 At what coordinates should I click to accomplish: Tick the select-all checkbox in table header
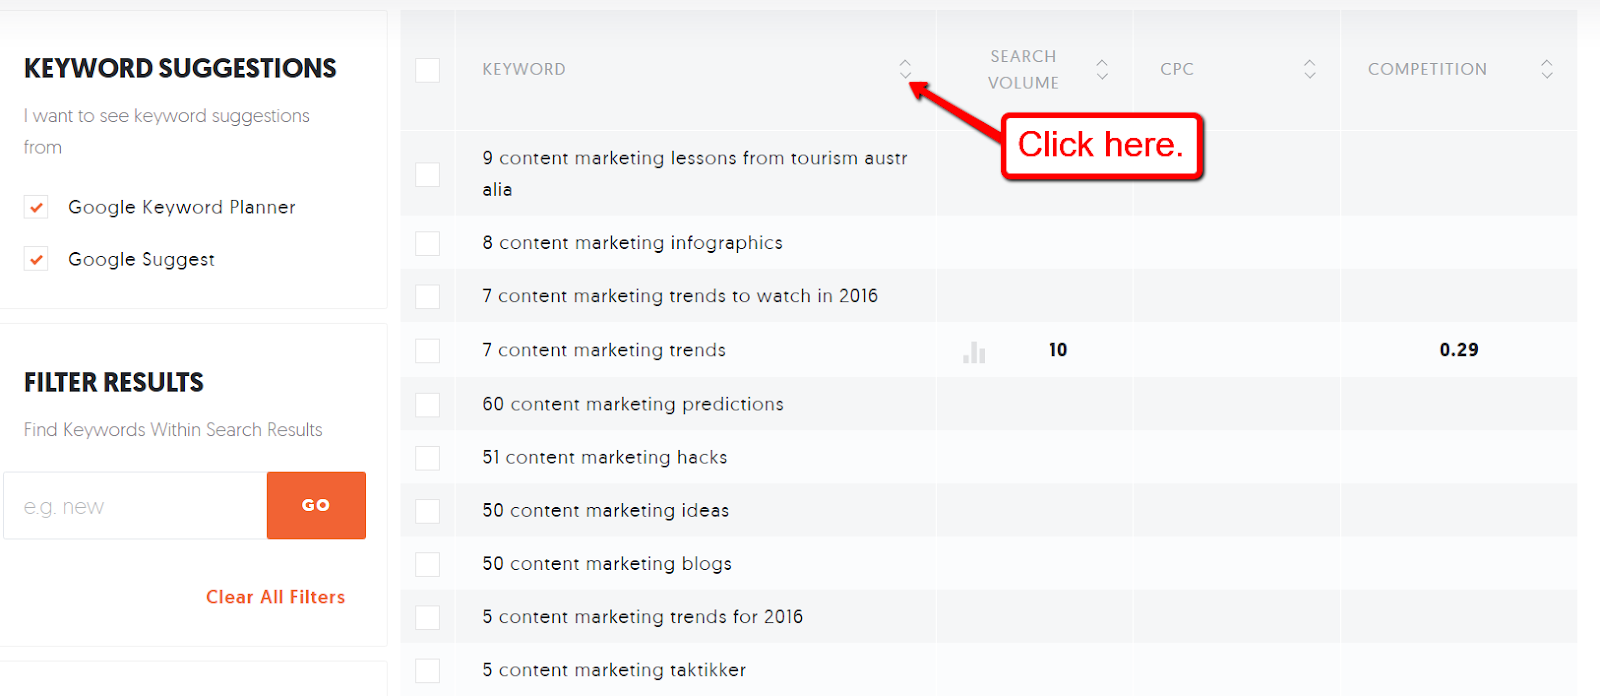pos(428,70)
